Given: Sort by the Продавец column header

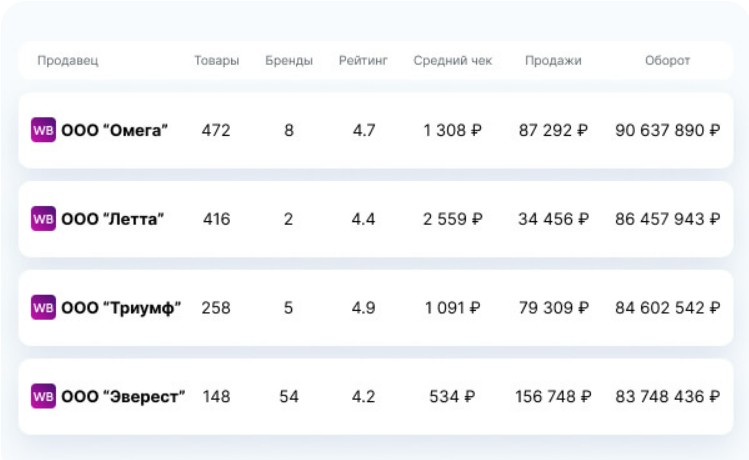Looking at the screenshot, I should coord(68,61).
